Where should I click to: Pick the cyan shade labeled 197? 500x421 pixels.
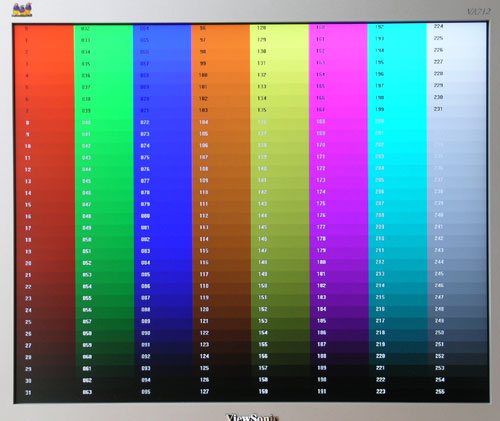pos(397,86)
